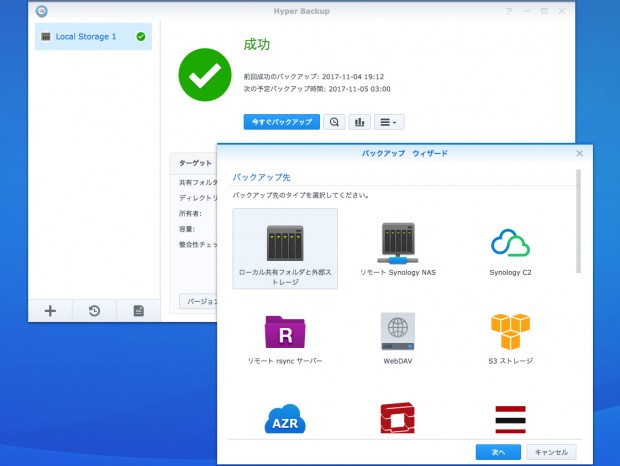620x466 pixels.
Task: Select Remote rsync server destination
Action: tap(285, 339)
